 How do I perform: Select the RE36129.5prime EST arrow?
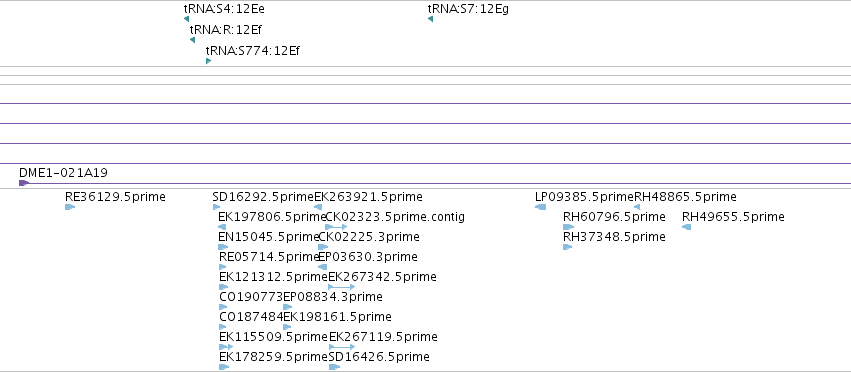(69, 207)
